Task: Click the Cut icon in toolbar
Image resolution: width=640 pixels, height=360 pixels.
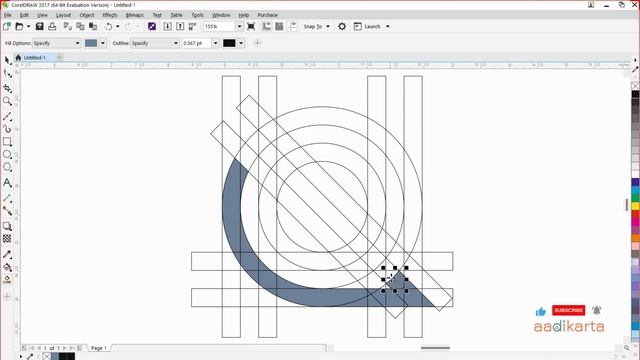Action: coord(68,27)
